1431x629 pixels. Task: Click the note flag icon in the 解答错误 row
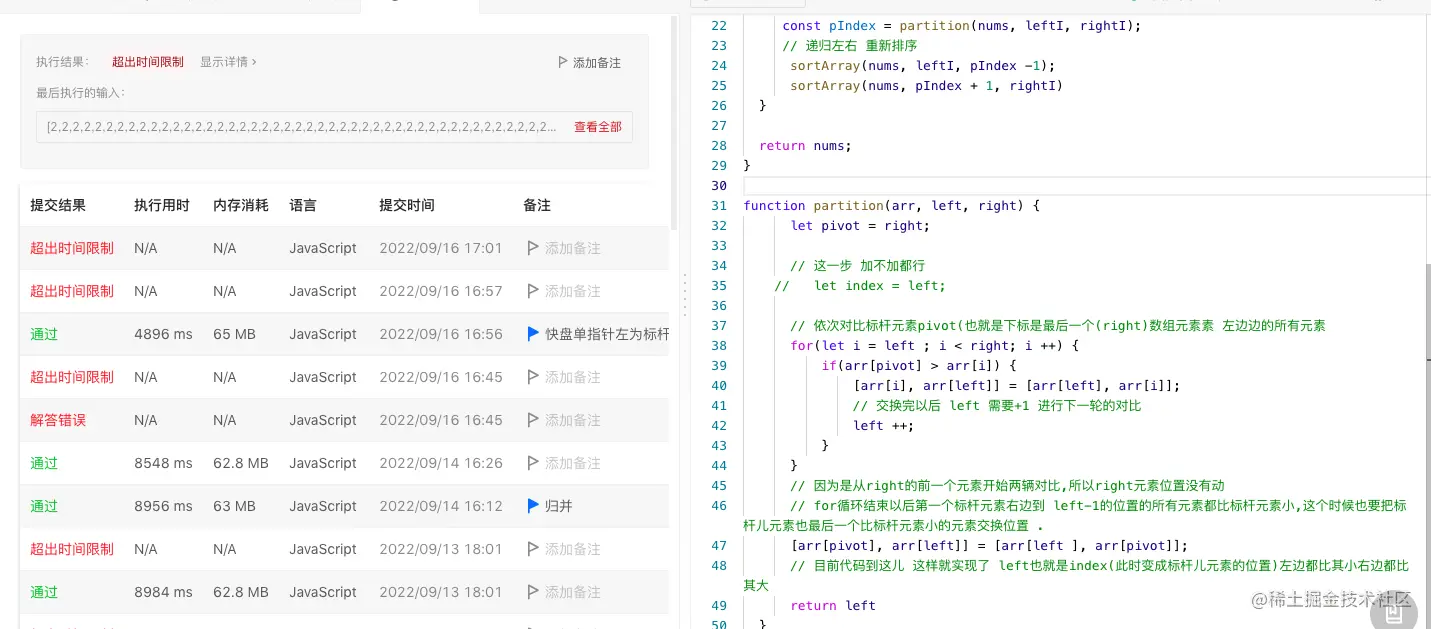coord(533,420)
